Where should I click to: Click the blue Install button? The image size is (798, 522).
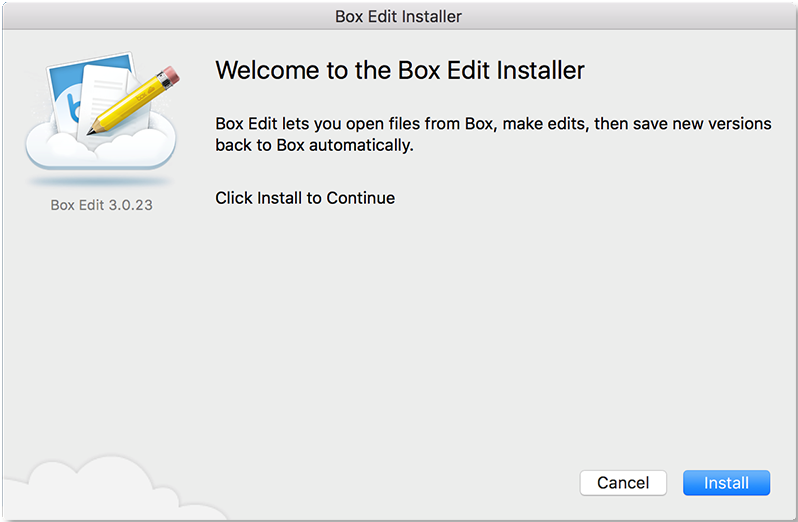726,483
